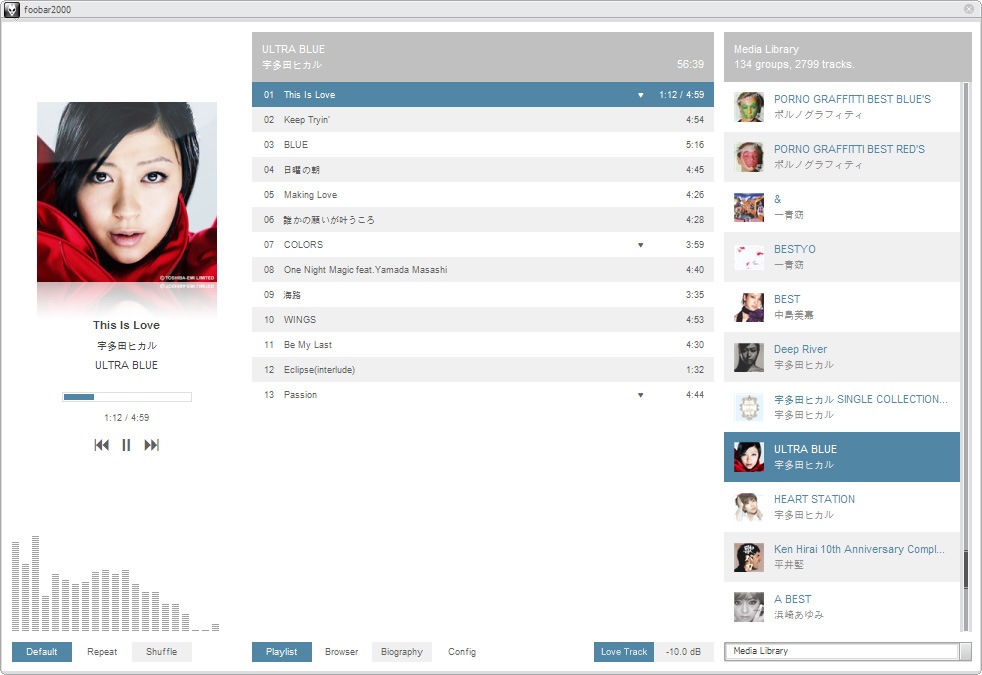Screen dimensions: 982x675
Task: Pause the current playback
Action: 126,445
